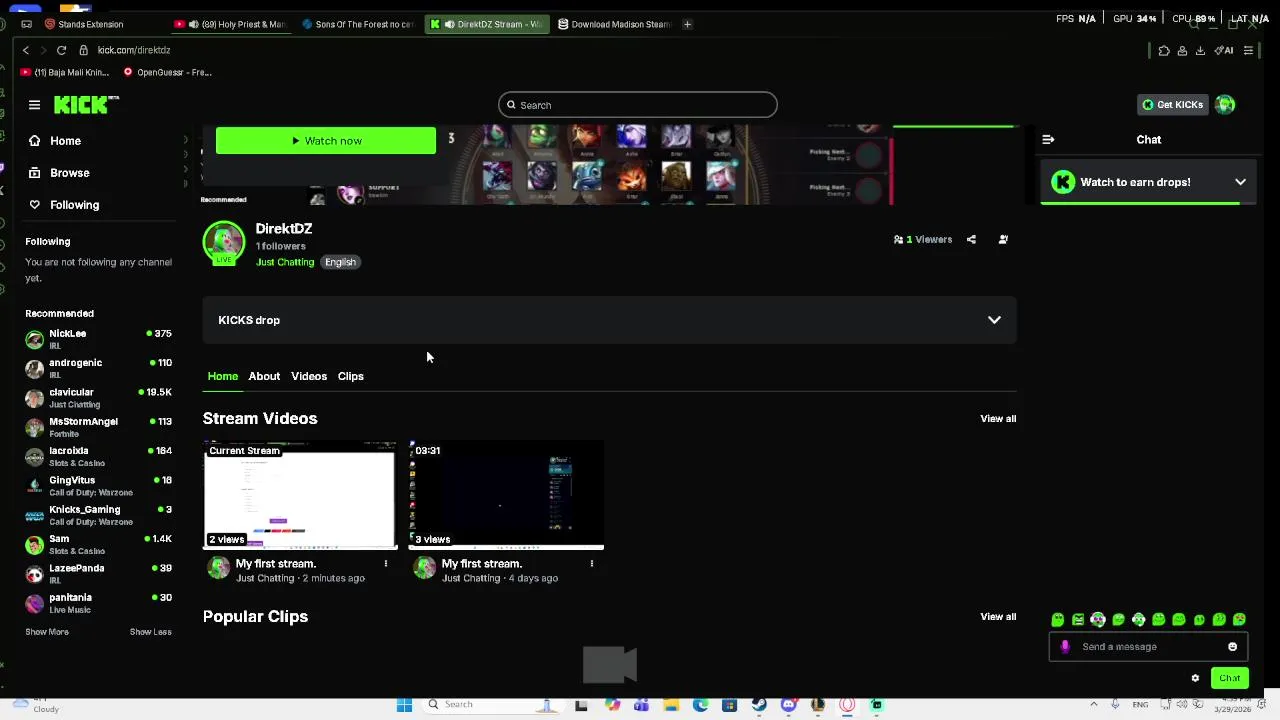Open Following in the sidebar

tap(64, 205)
